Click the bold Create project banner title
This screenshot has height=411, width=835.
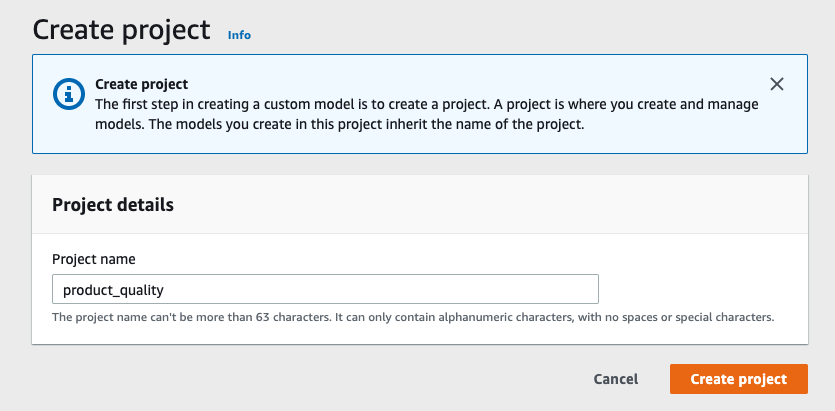point(141,85)
